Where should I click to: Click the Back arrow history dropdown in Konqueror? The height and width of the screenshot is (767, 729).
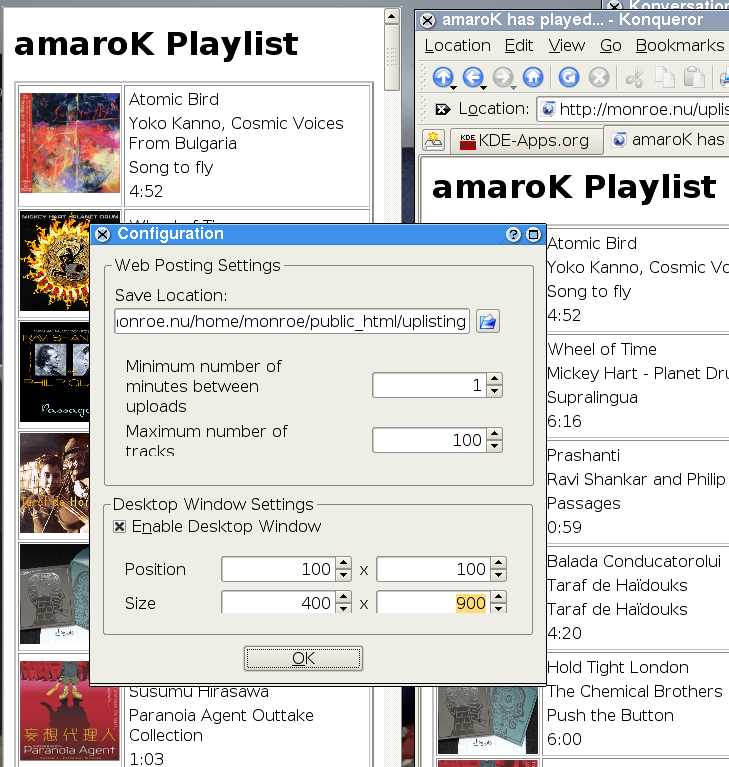point(483,88)
